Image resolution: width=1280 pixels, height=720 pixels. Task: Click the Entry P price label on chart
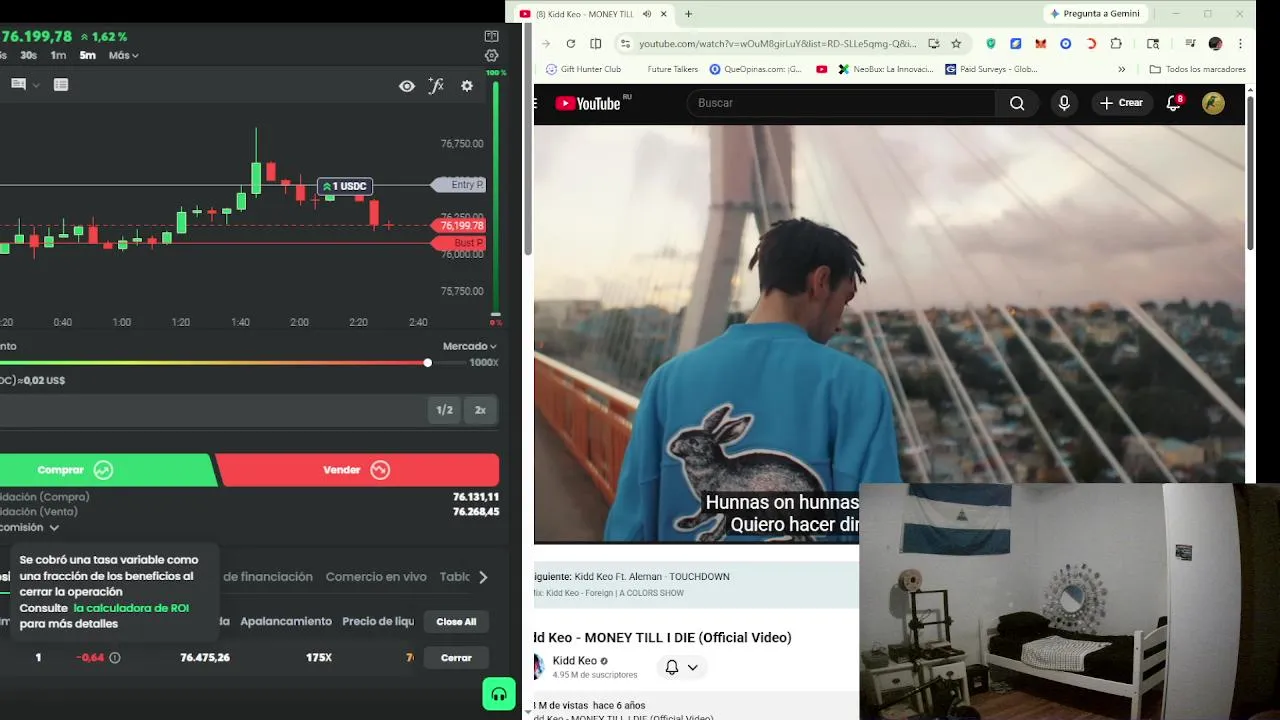coord(460,185)
